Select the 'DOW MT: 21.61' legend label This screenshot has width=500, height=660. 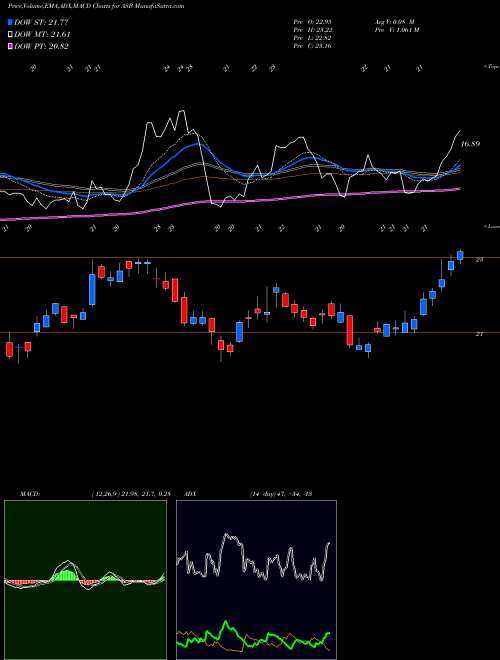[43, 35]
